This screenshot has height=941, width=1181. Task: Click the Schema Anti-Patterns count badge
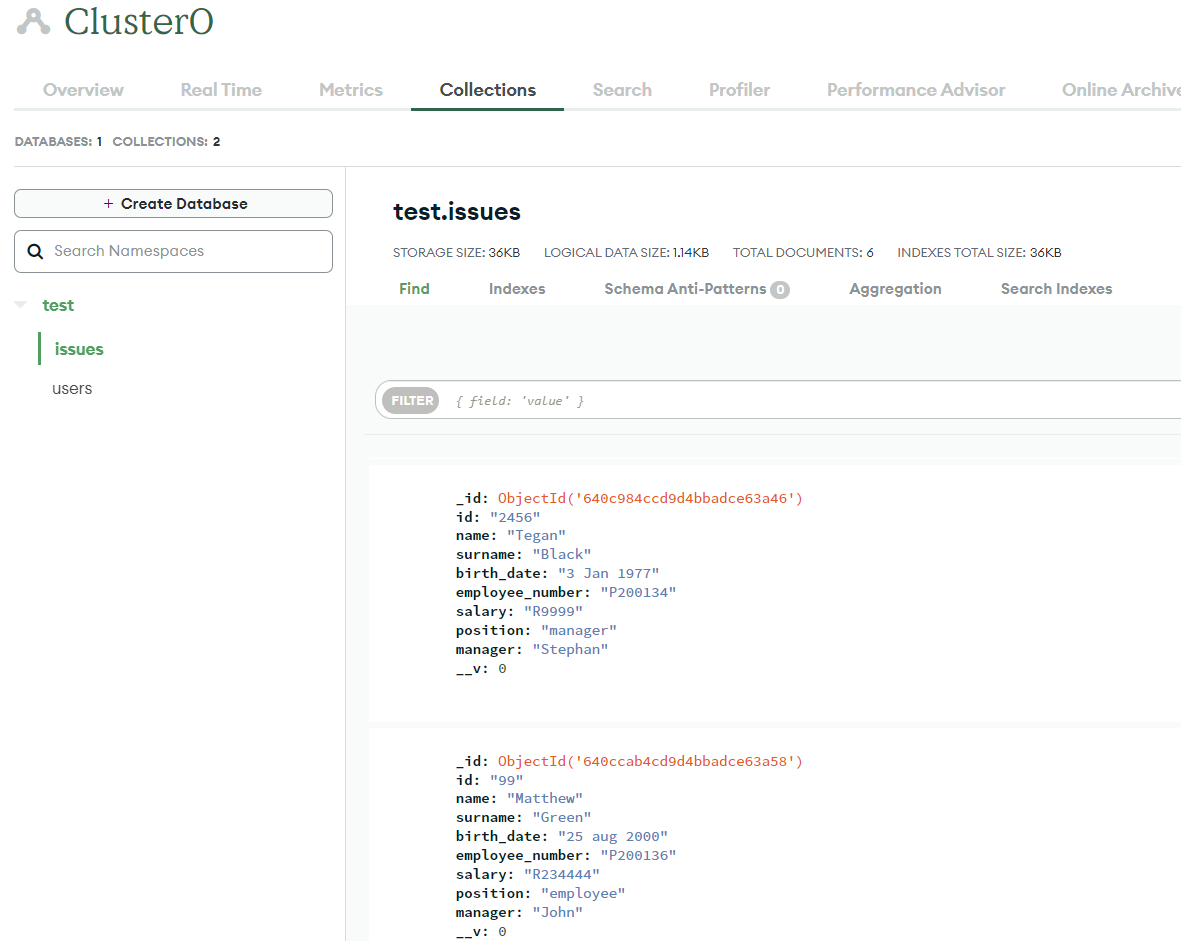[780, 290]
